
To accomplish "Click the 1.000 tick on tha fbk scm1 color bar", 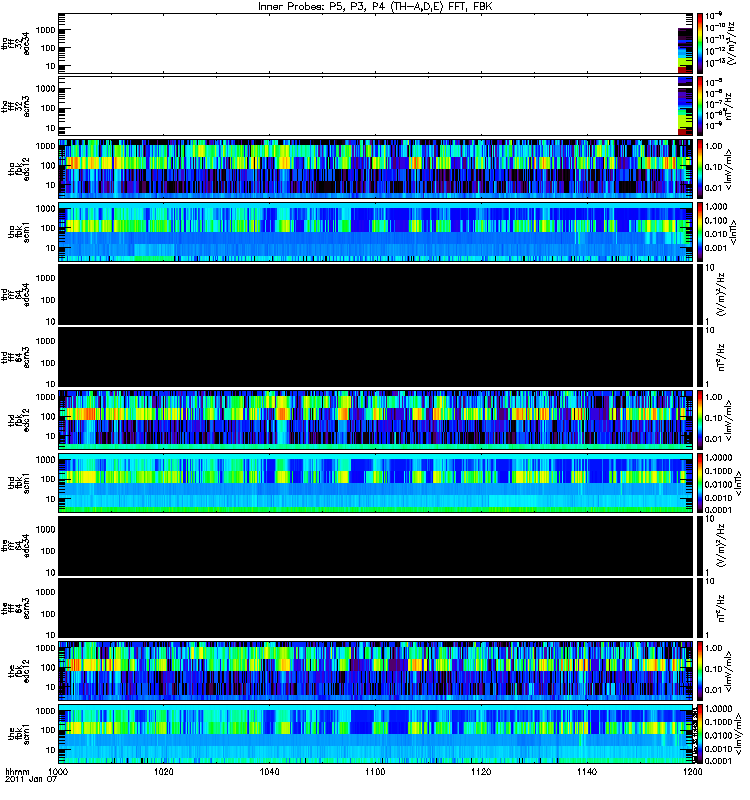I will click(716, 207).
